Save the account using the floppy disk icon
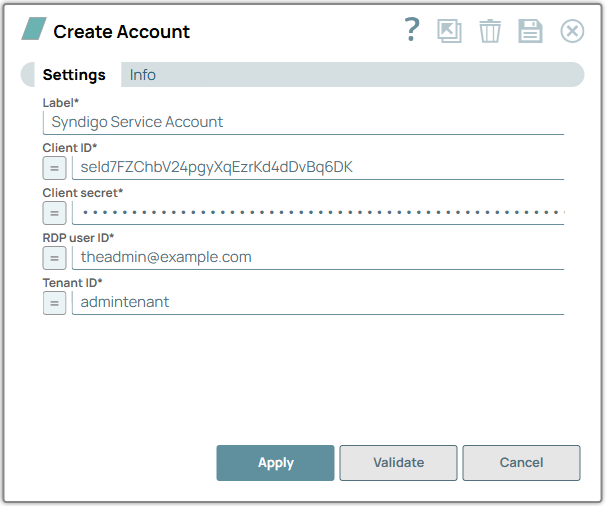 click(x=530, y=31)
